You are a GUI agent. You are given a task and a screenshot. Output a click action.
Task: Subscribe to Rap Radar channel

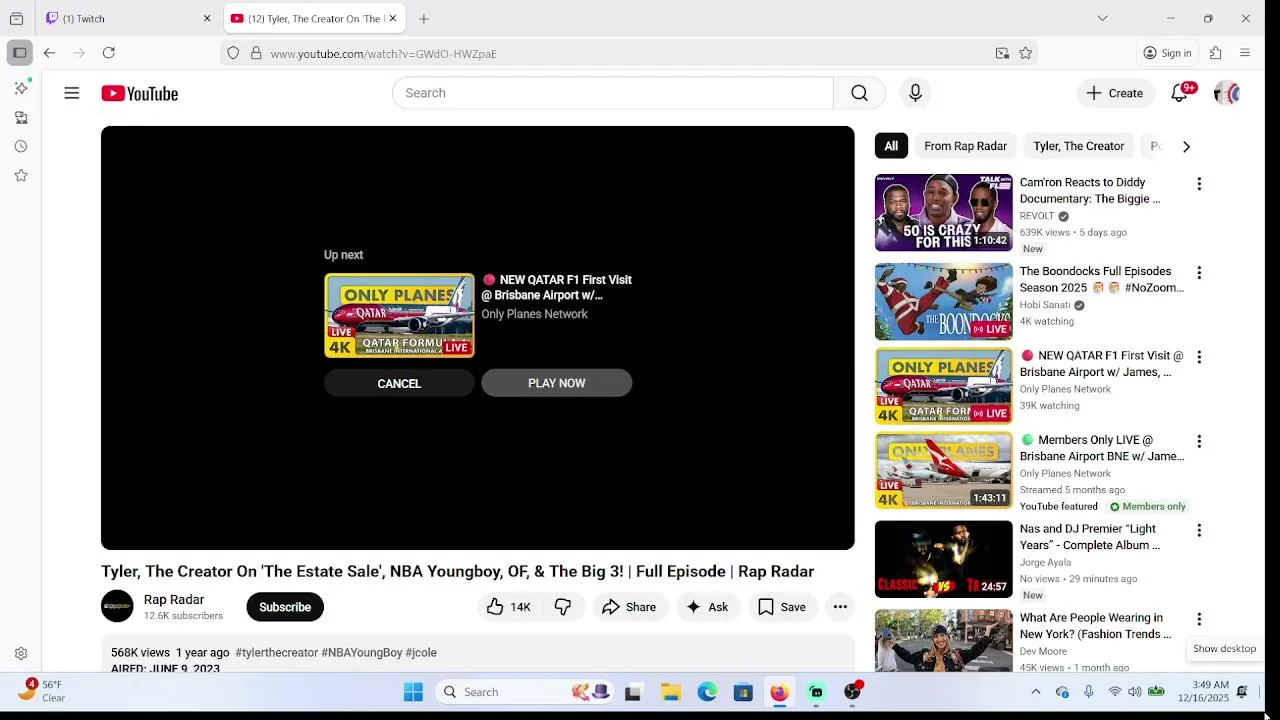tap(285, 607)
